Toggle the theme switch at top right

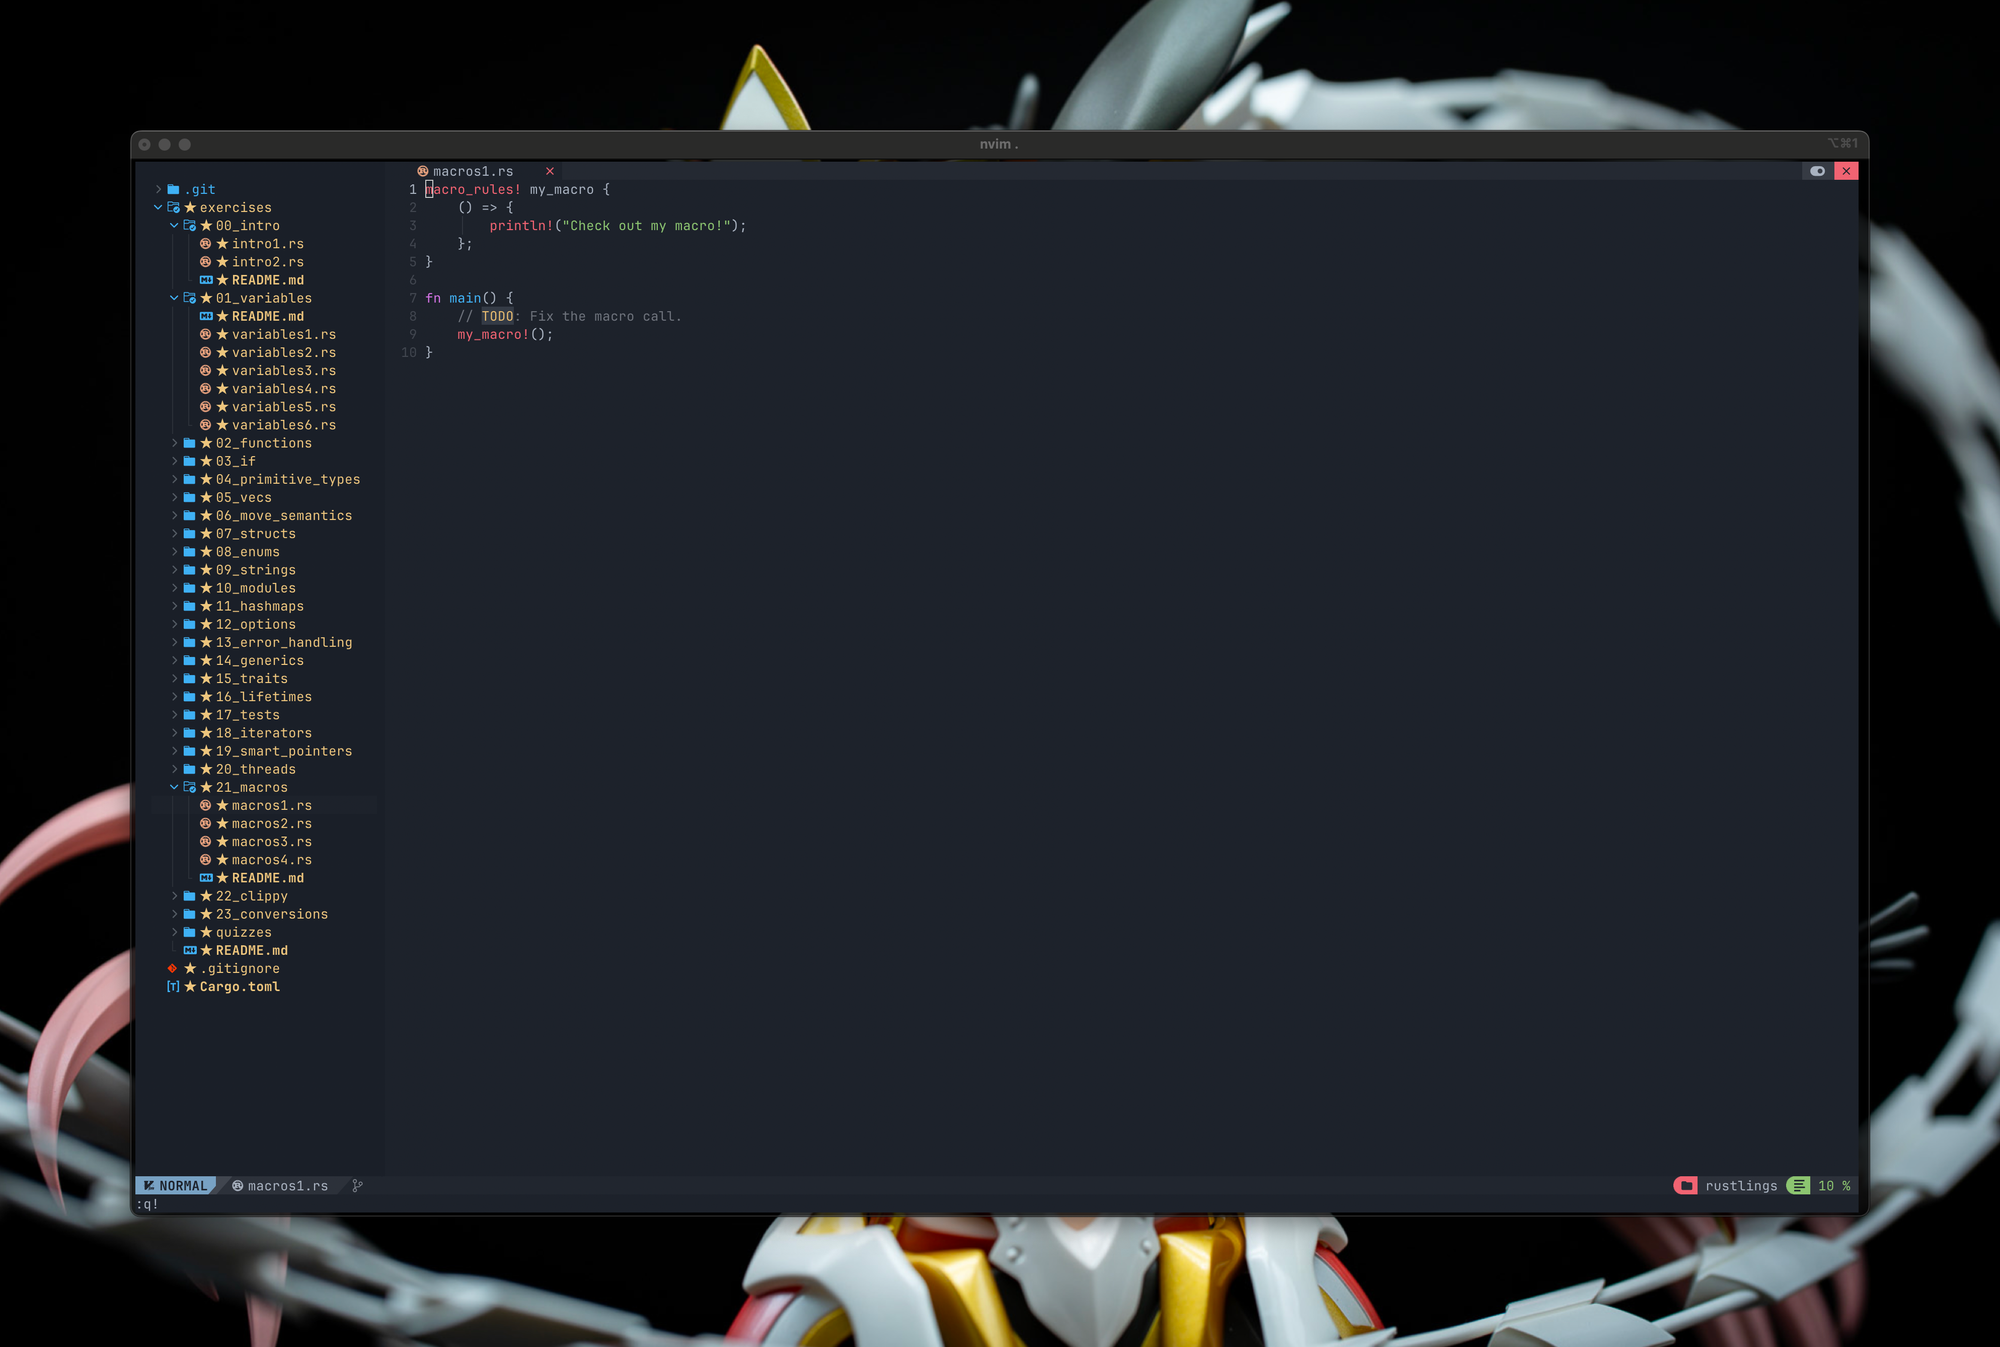pos(1818,171)
